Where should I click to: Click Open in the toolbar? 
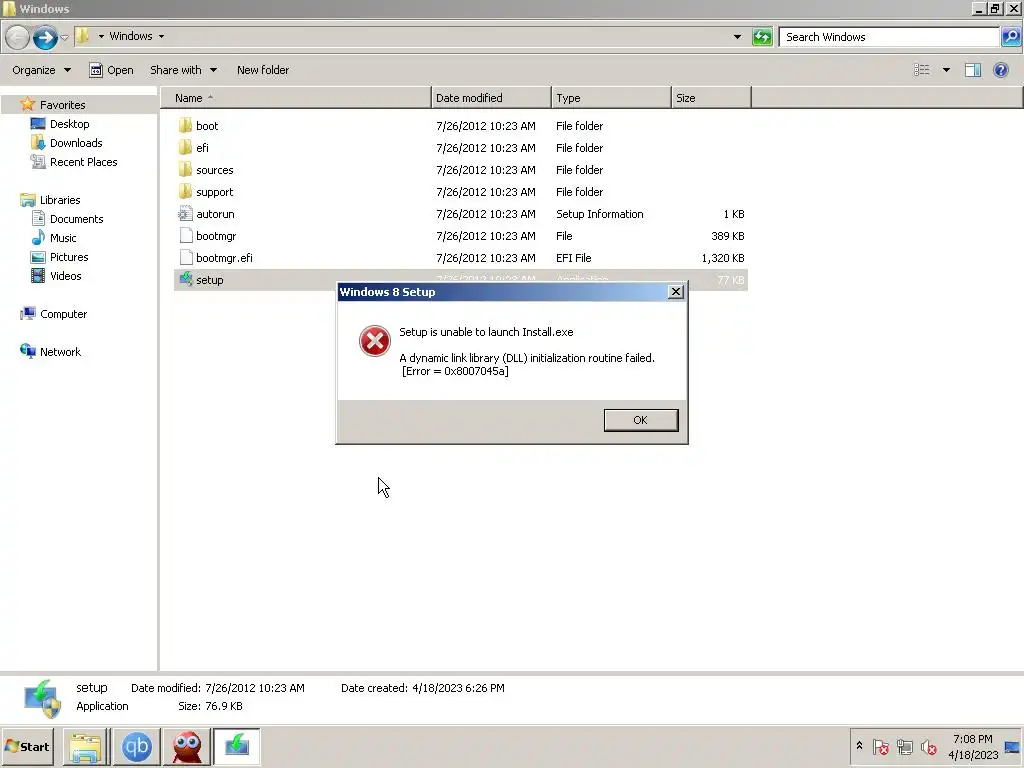click(111, 70)
